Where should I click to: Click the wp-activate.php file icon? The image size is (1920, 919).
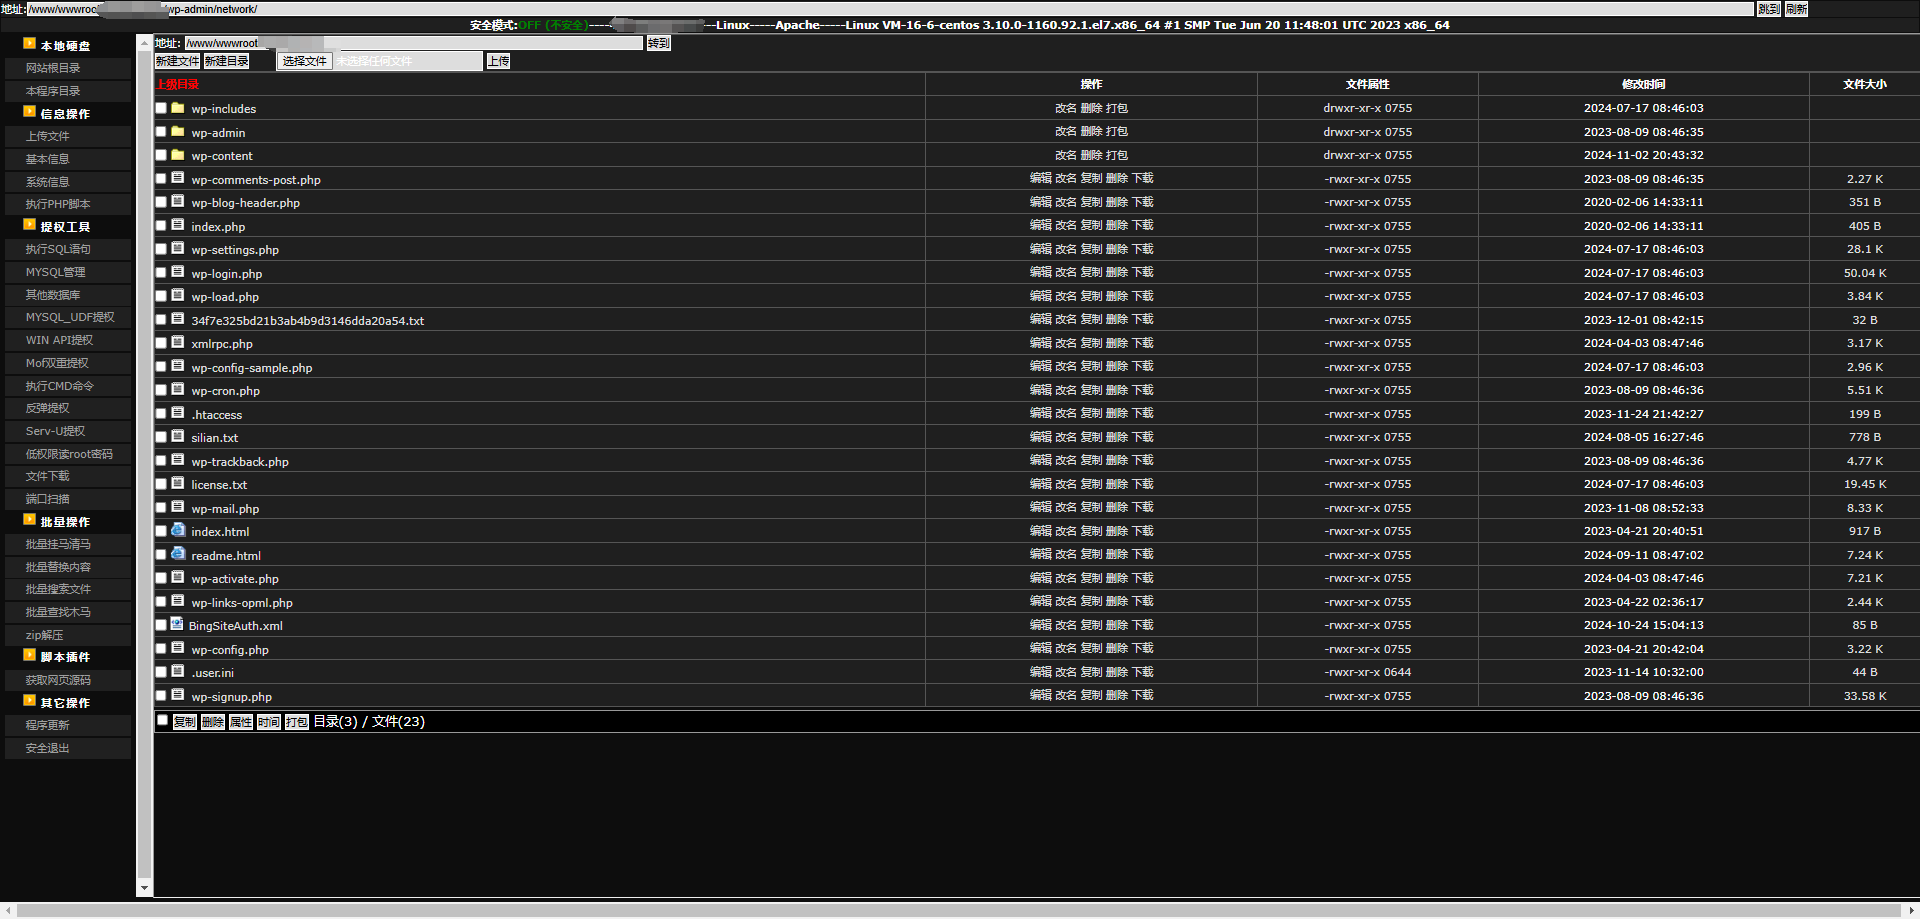(178, 578)
